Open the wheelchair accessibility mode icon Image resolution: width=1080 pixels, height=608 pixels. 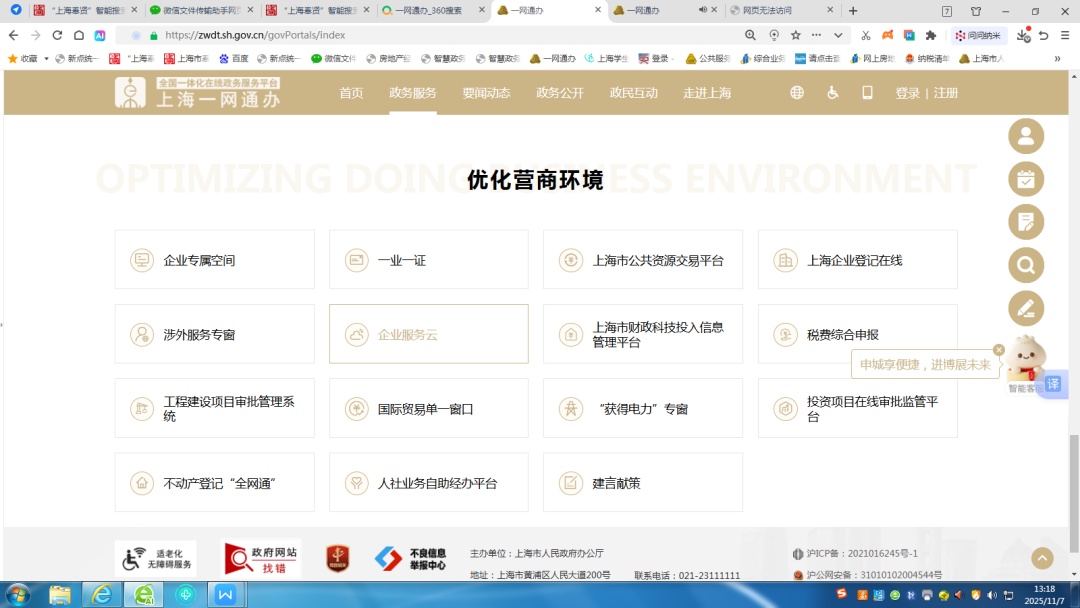tap(832, 93)
